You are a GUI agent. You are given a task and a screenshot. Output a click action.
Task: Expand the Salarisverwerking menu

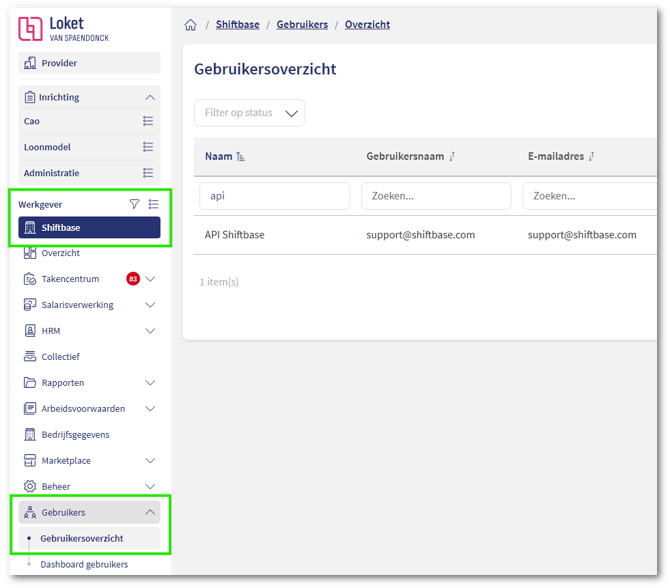point(150,305)
